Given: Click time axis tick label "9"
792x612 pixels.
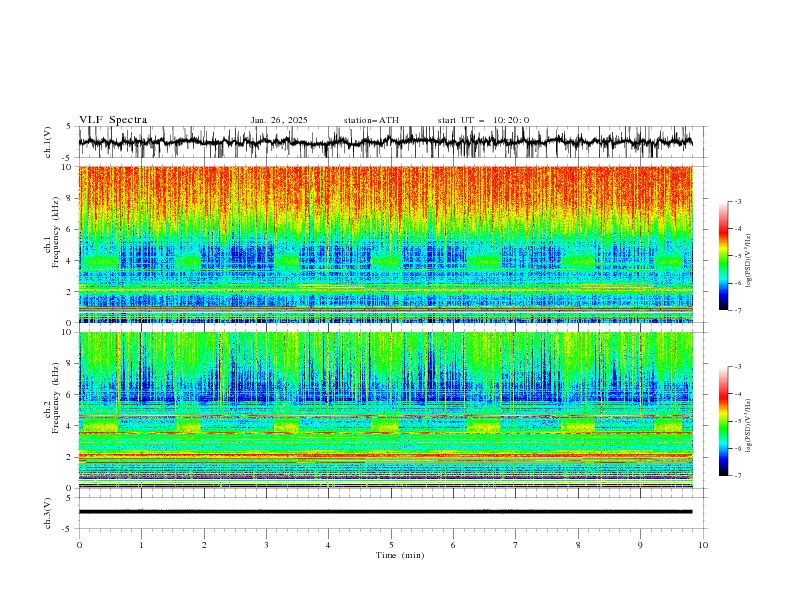Looking at the screenshot, I should [x=640, y=545].
